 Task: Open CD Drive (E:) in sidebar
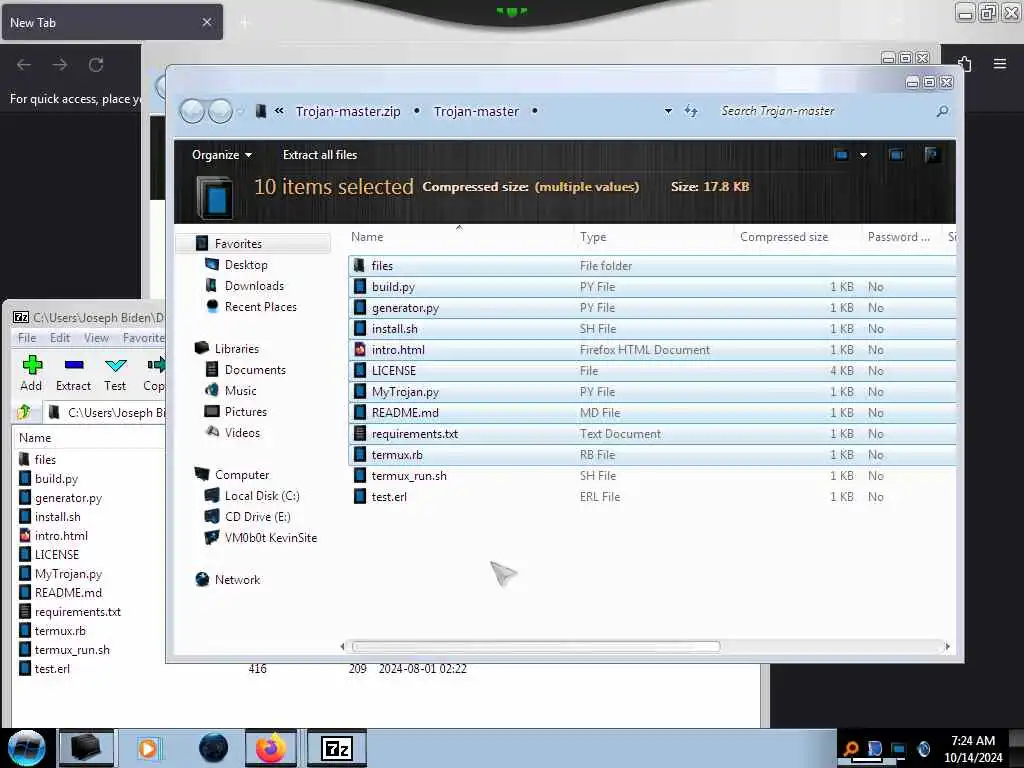coord(257,517)
